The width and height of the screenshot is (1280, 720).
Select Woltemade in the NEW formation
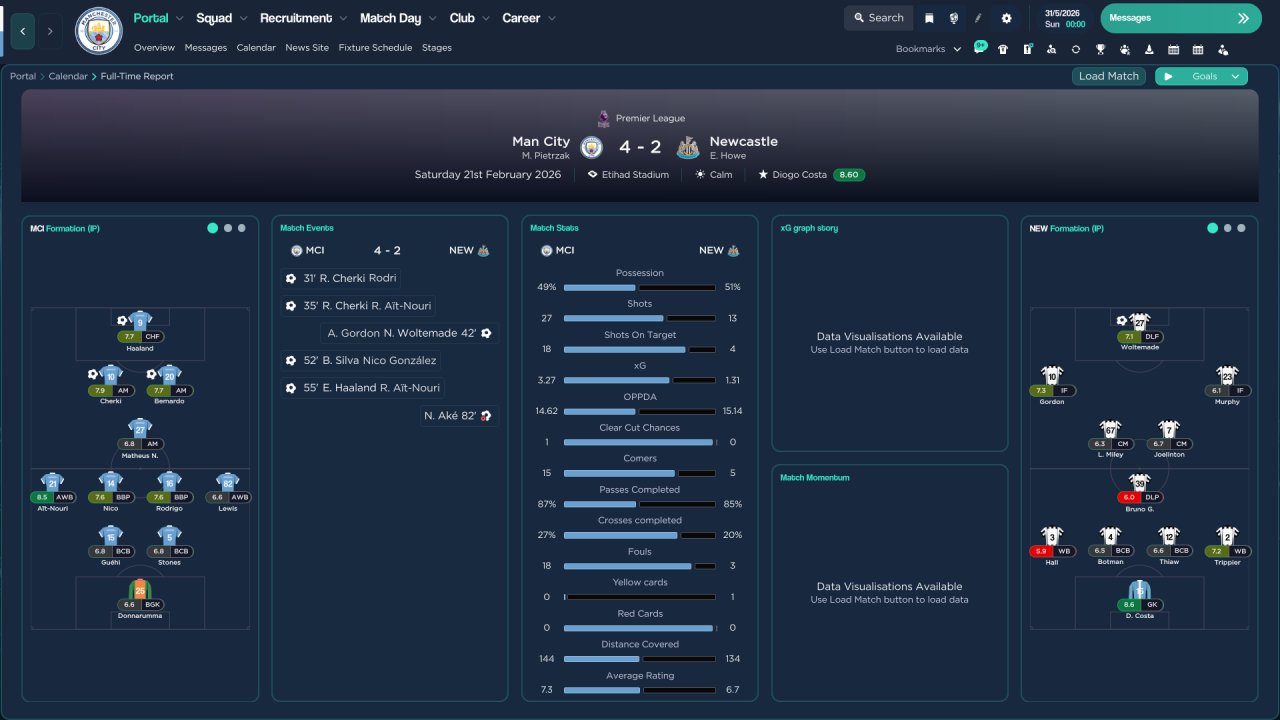1139,332
